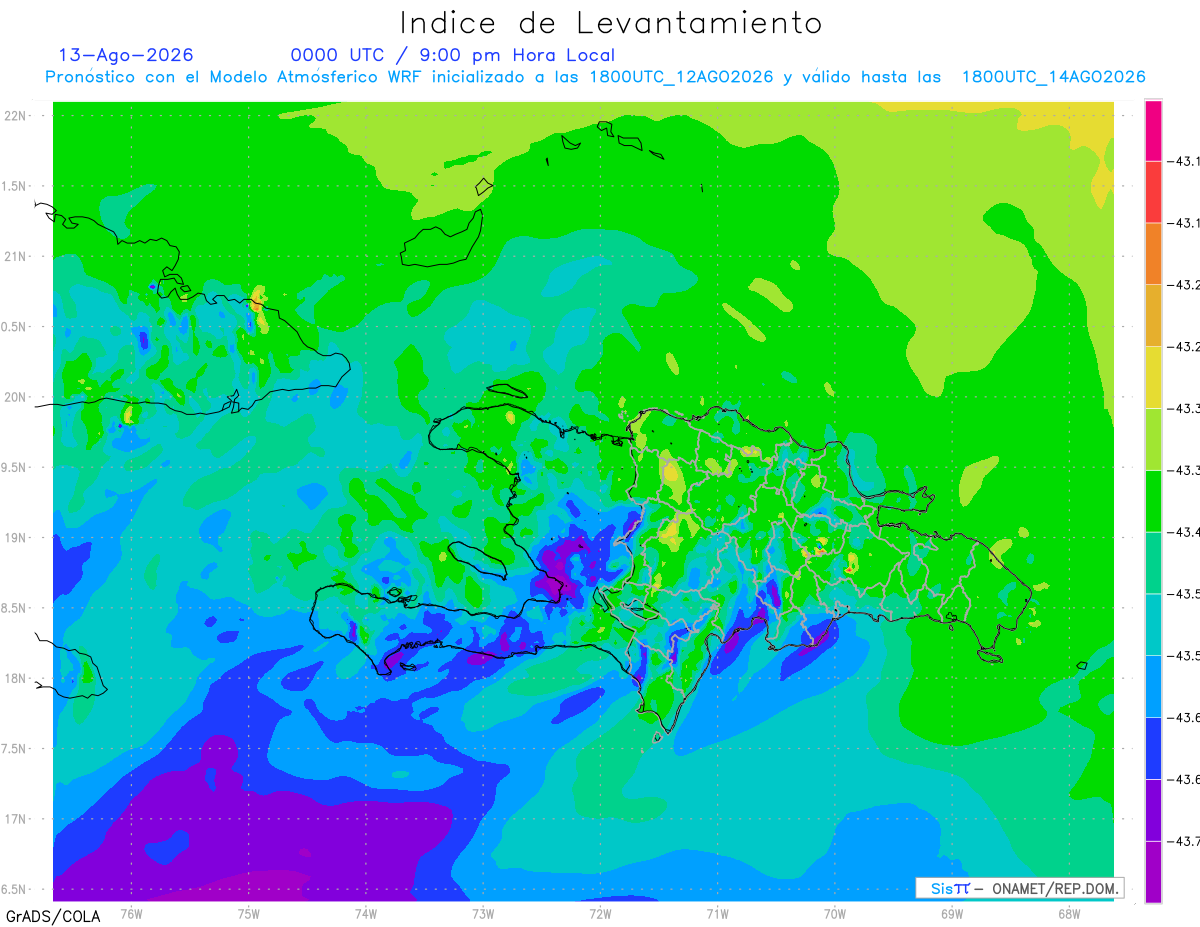Pick the orange swatch in the legend
The height and width of the screenshot is (927, 1200).
(1153, 253)
